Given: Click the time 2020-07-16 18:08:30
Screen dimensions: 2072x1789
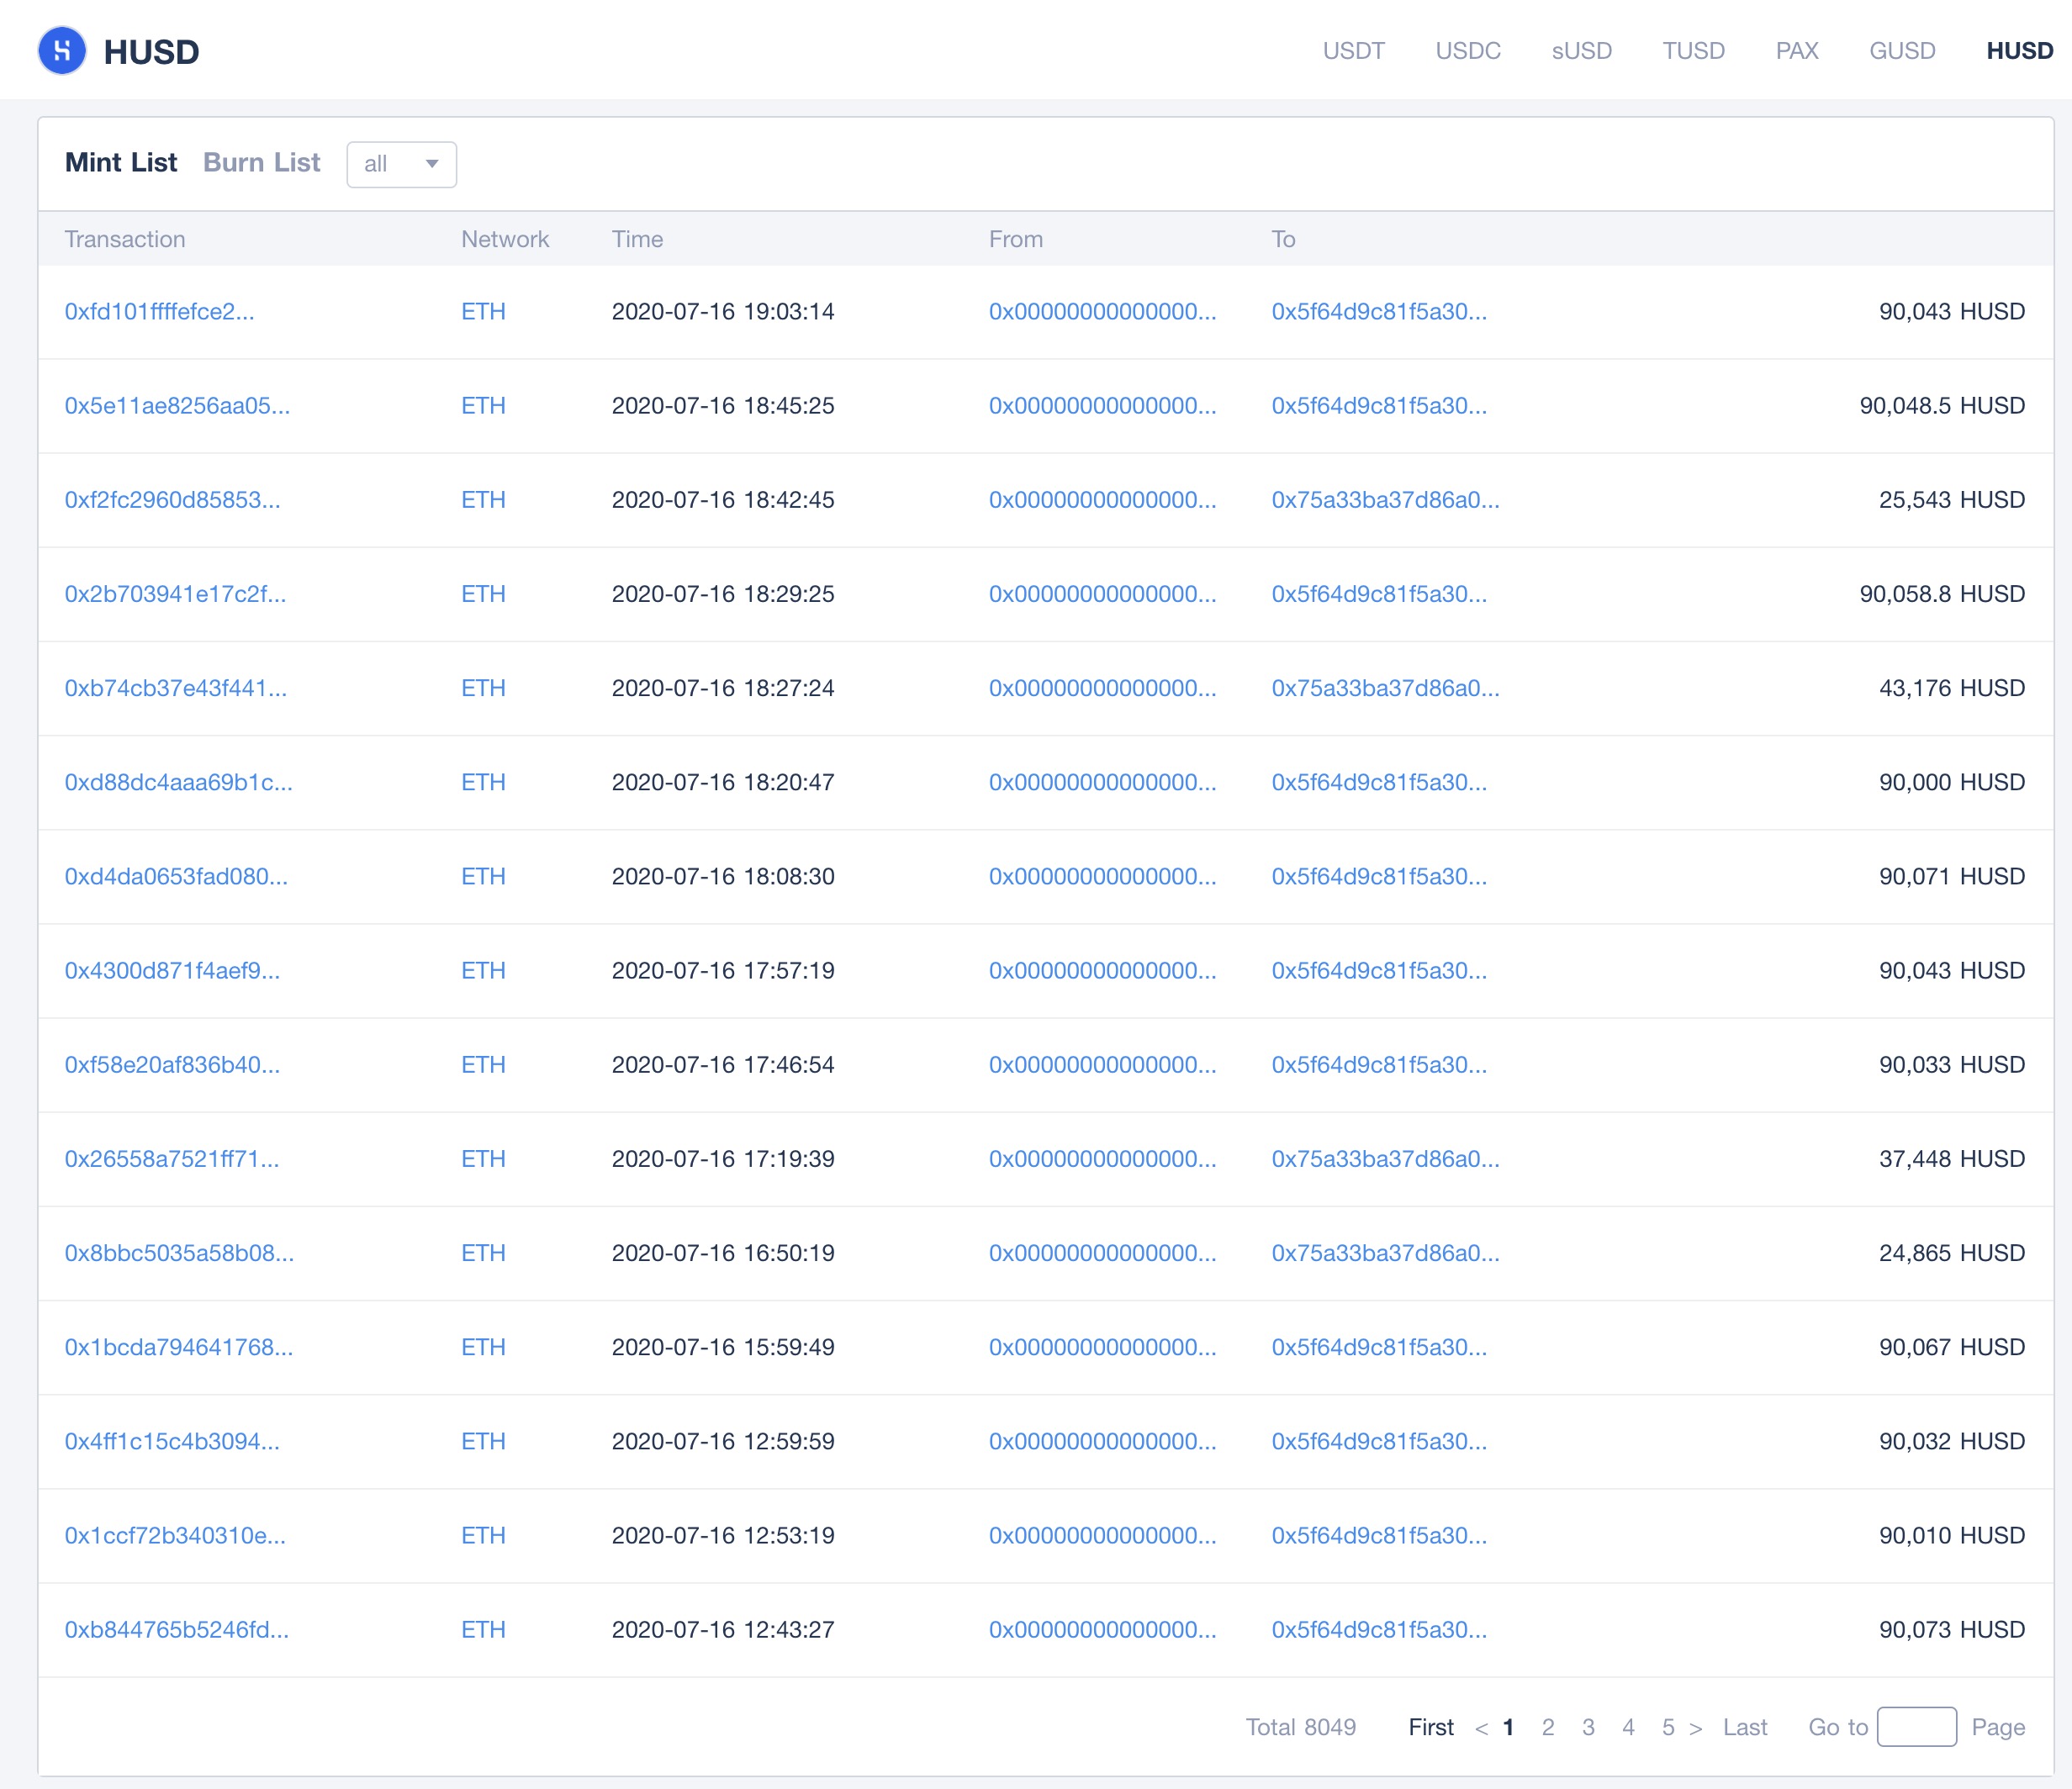Looking at the screenshot, I should 723,876.
